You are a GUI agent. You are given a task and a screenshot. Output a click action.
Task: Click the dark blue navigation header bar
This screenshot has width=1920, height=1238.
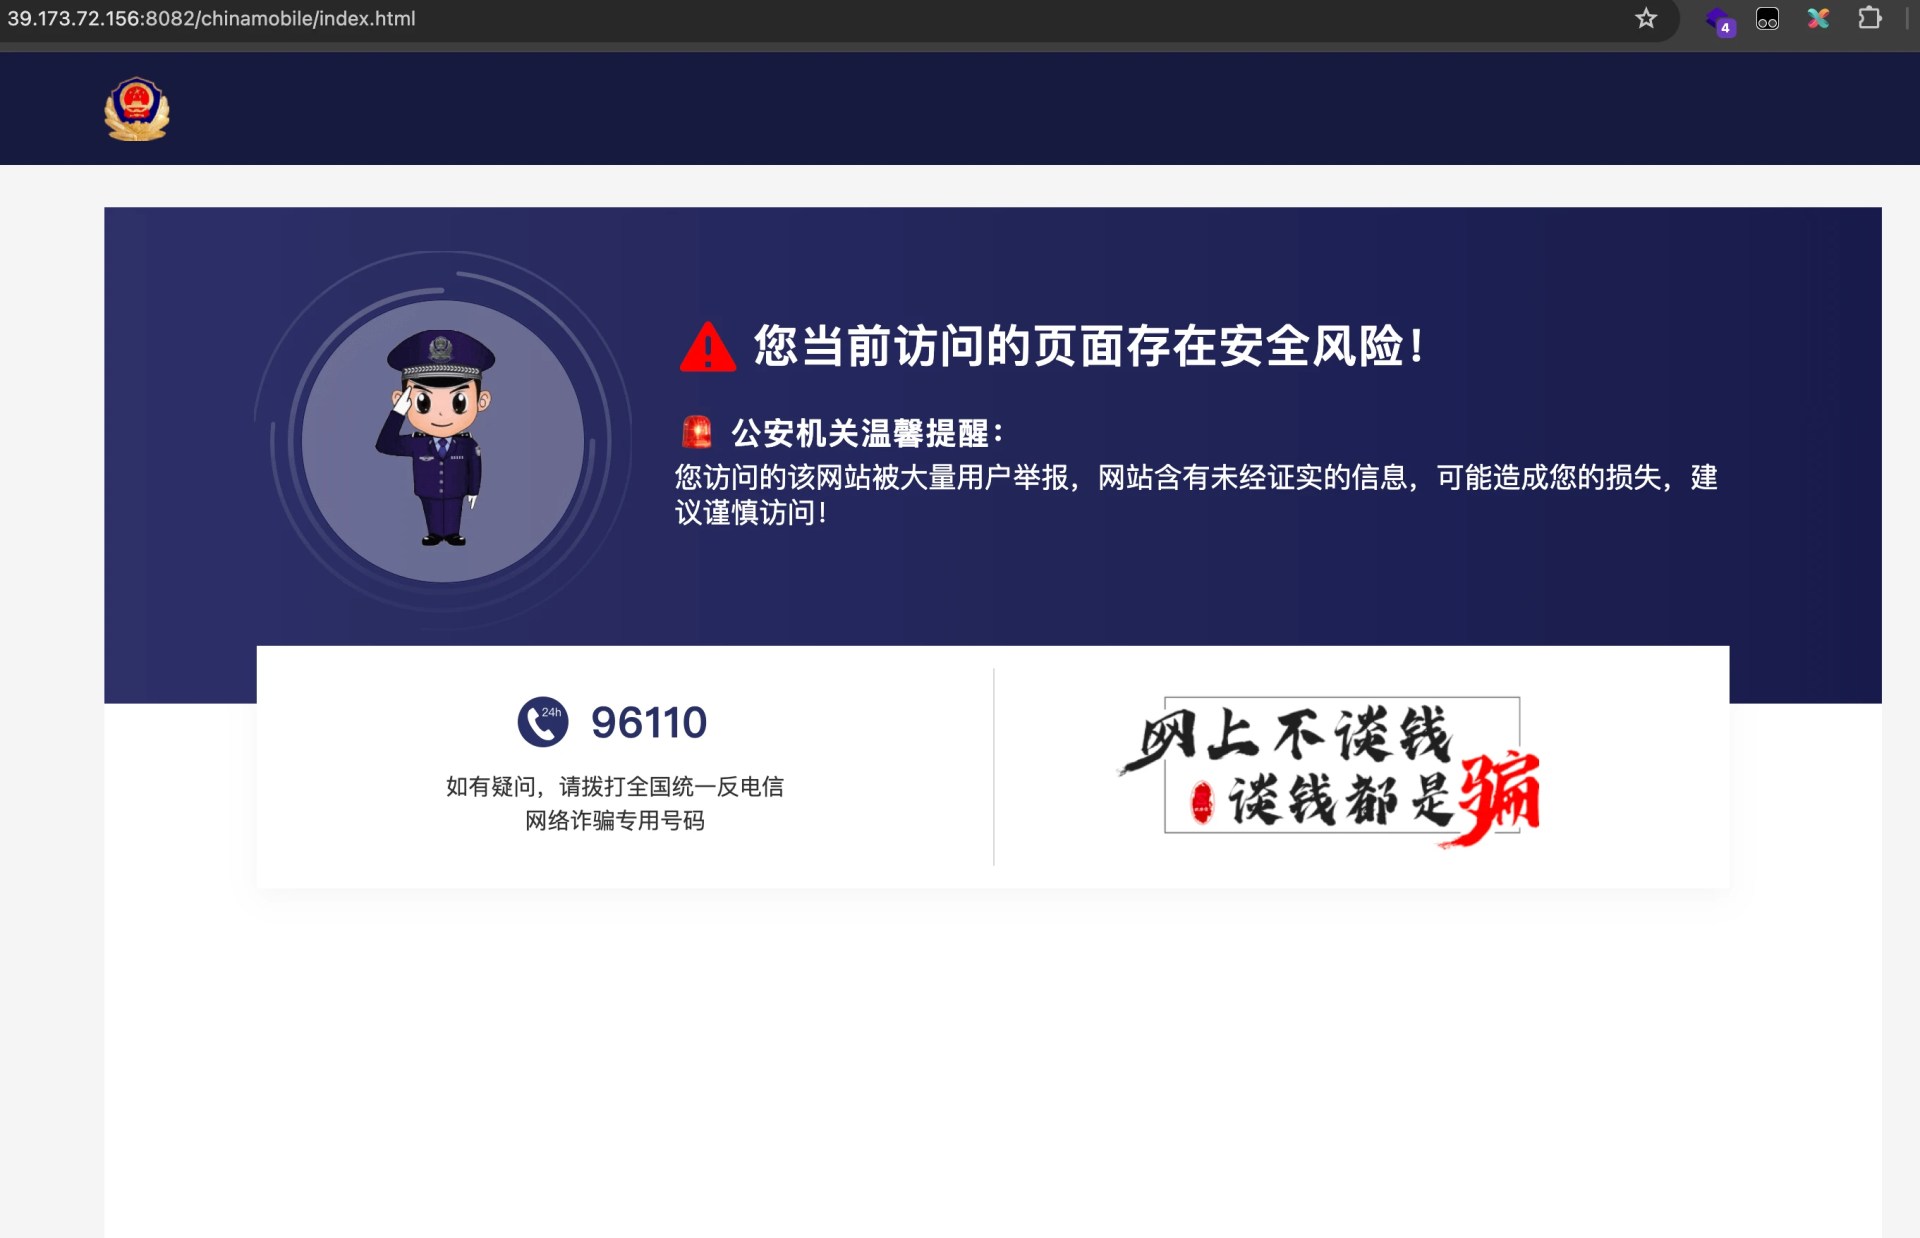click(960, 107)
